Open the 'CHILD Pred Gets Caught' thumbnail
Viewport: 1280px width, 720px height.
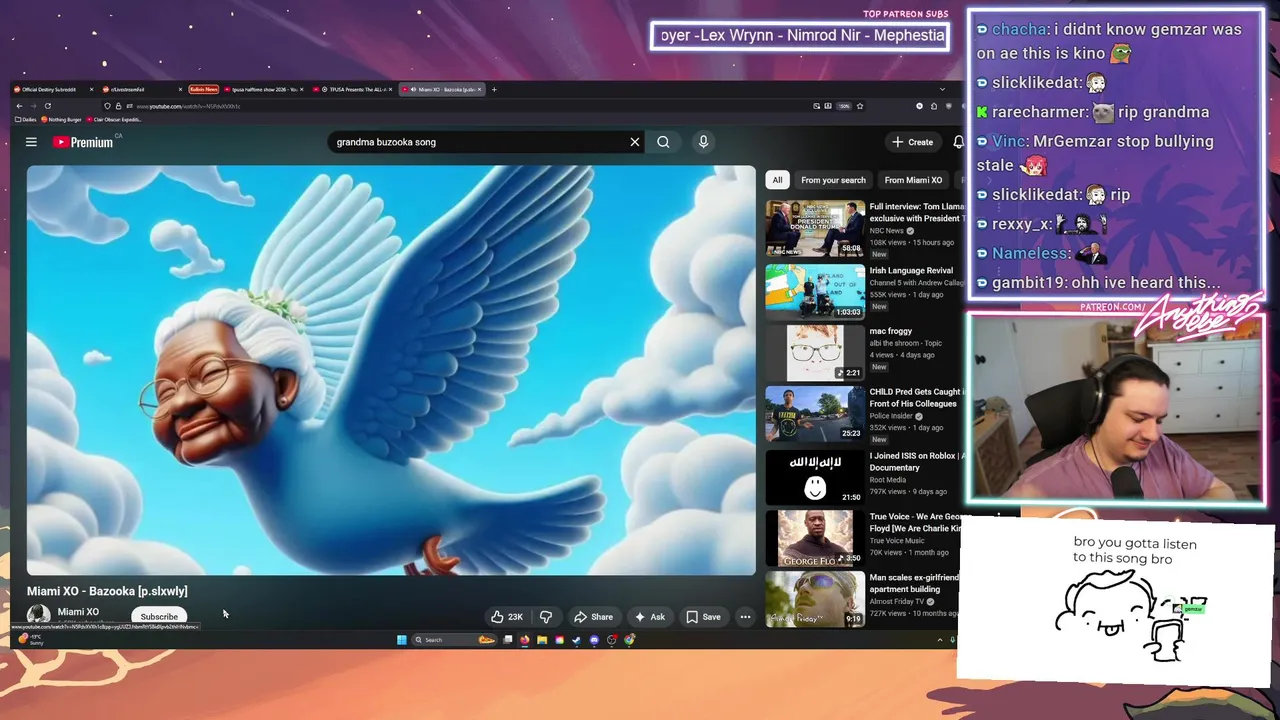(815, 413)
